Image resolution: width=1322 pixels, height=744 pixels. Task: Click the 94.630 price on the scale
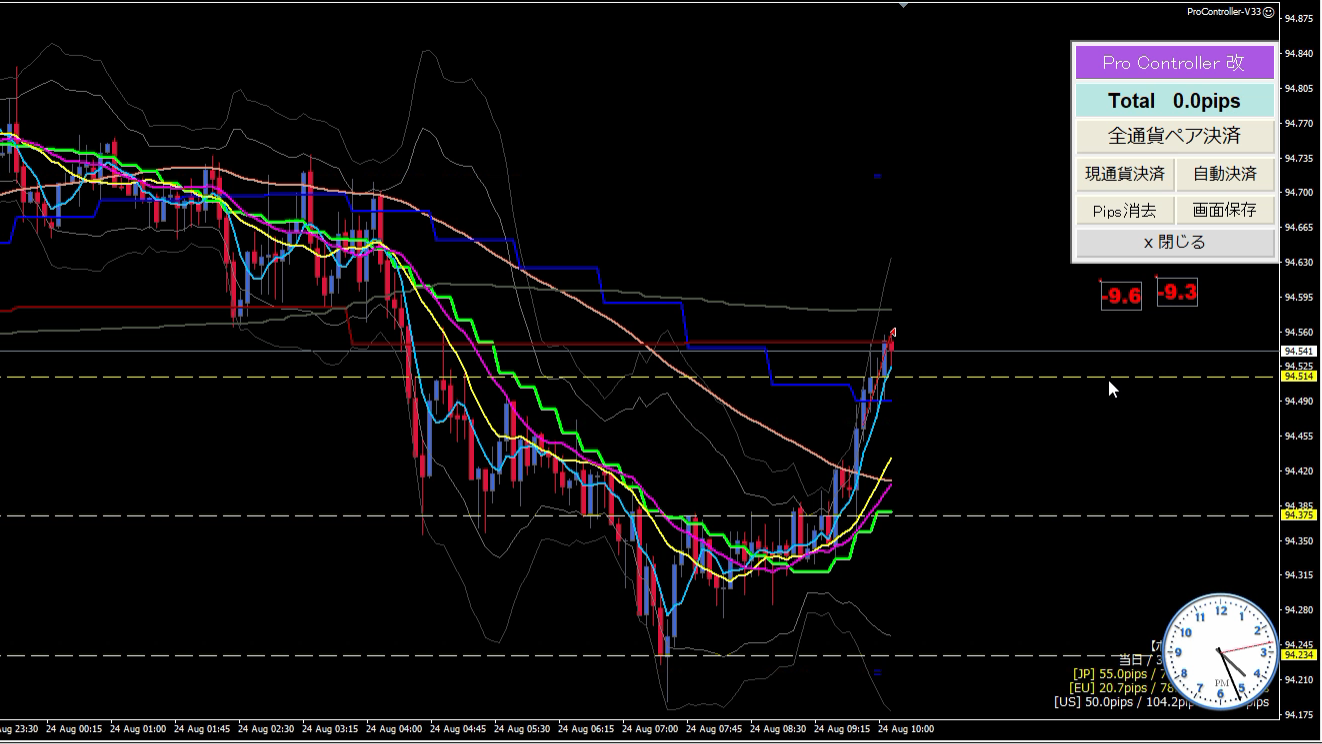pos(1299,262)
